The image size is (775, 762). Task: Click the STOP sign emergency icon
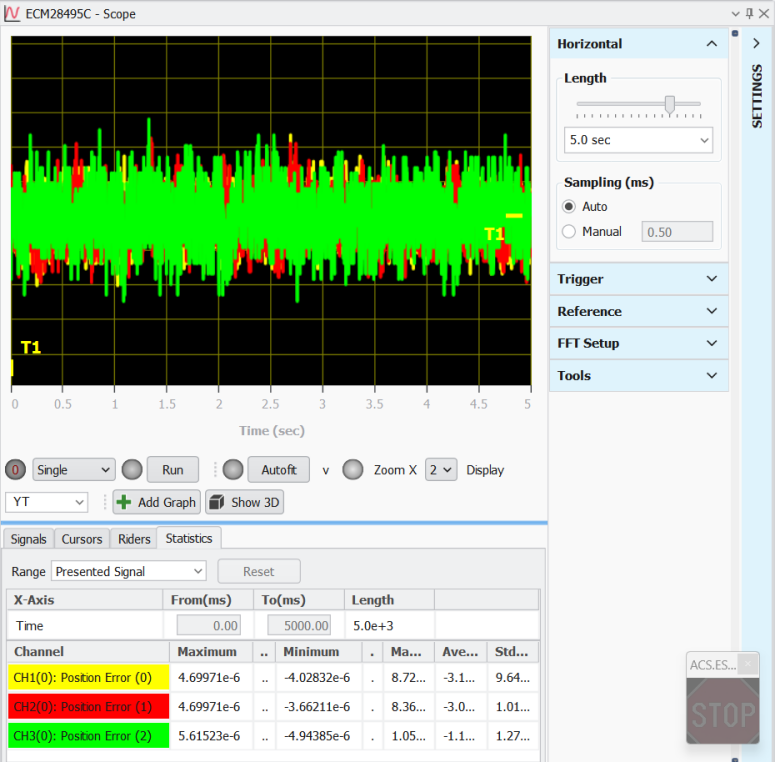[722, 713]
